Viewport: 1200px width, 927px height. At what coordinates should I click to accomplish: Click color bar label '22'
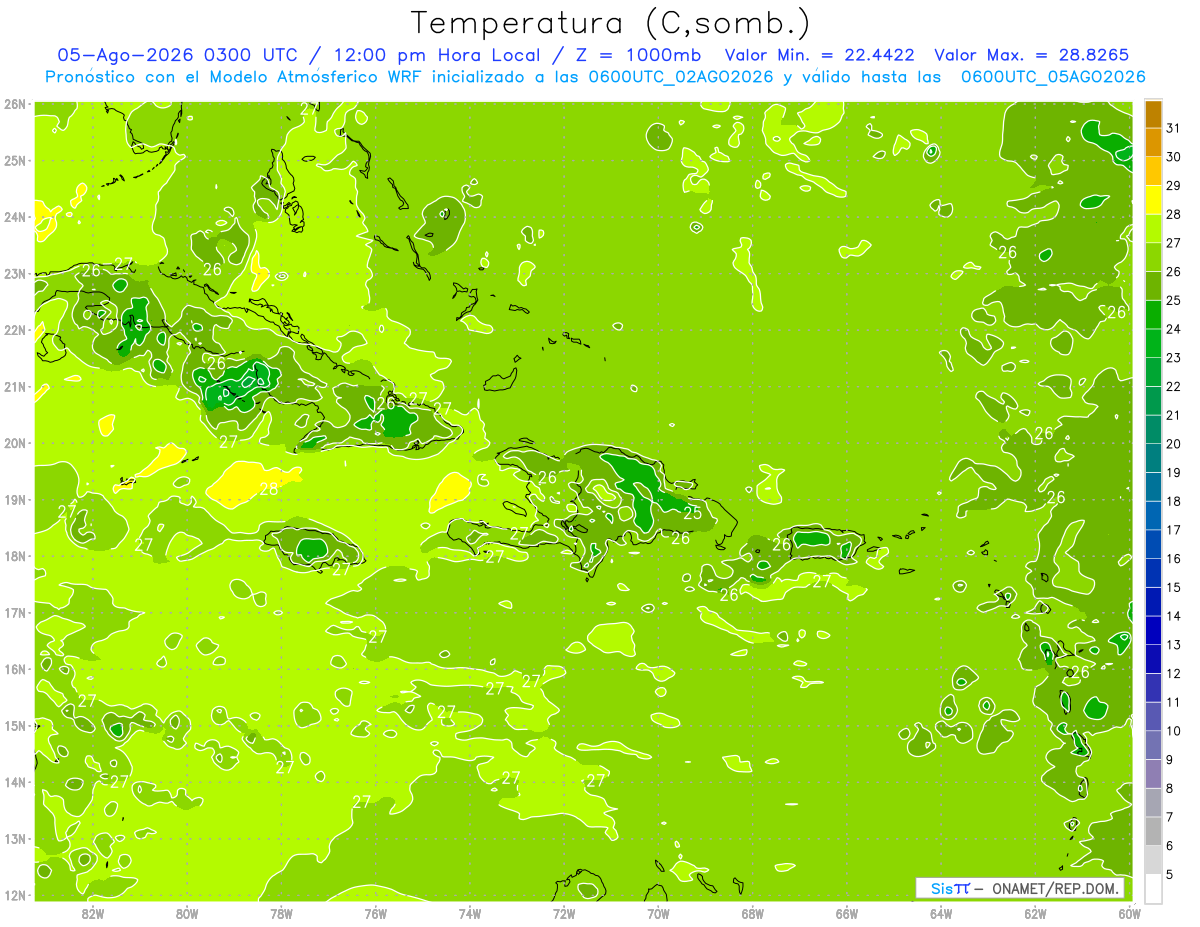tap(1173, 387)
